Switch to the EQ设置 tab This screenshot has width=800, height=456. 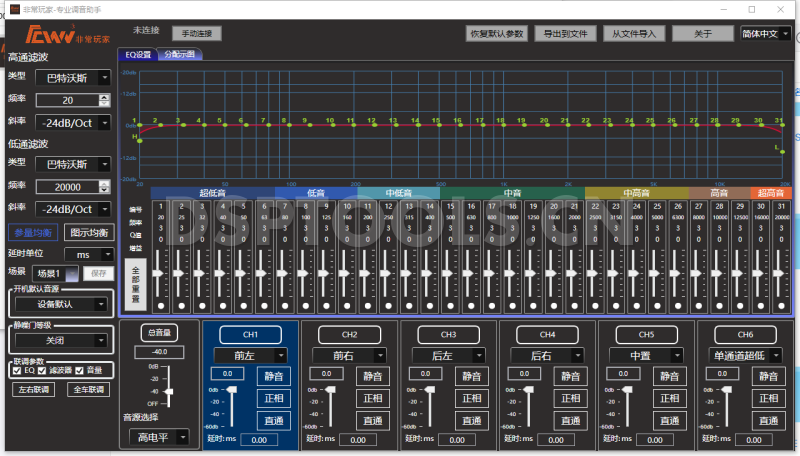(137, 54)
